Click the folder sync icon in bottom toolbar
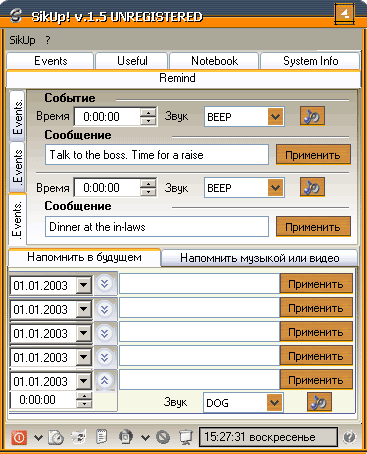This screenshot has width=367, height=454. pyautogui.click(x=79, y=437)
